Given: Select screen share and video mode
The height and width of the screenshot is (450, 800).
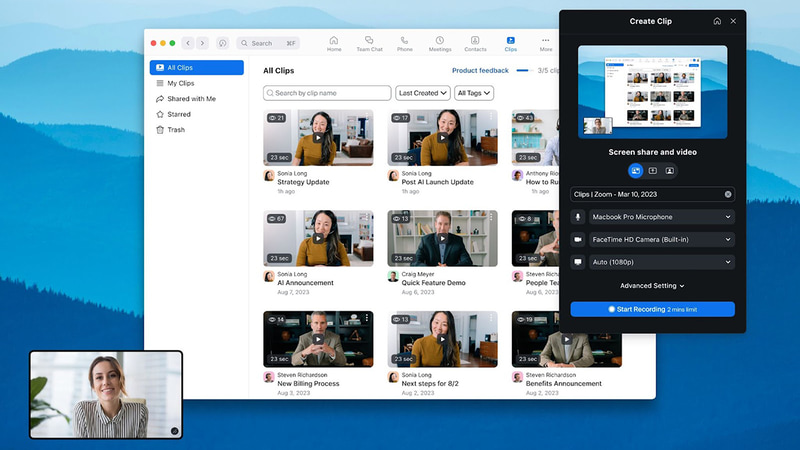Looking at the screenshot, I should [x=635, y=171].
